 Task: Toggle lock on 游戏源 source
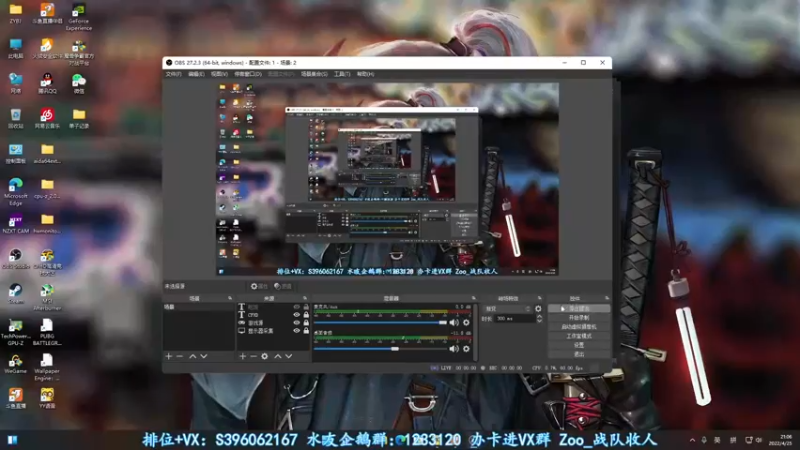click(306, 322)
